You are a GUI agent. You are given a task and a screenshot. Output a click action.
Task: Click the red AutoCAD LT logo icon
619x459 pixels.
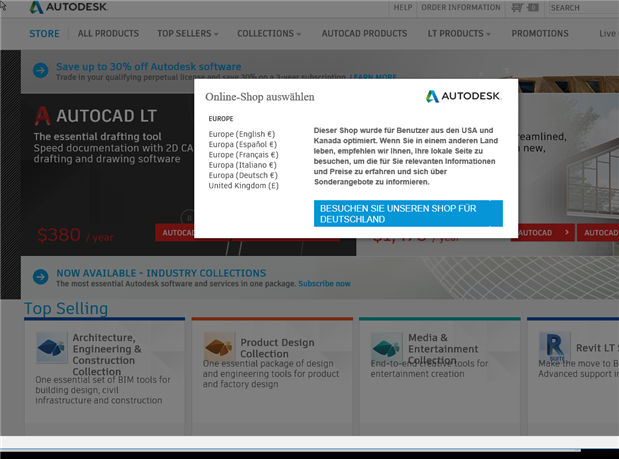tap(43, 116)
